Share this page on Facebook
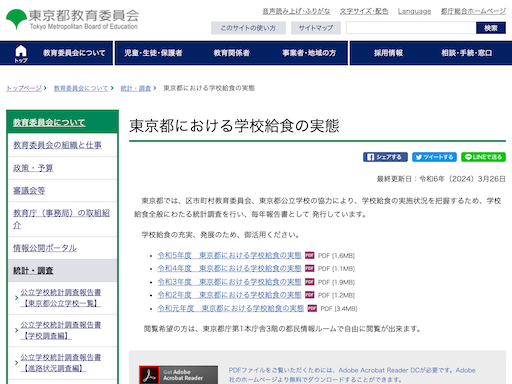The height and width of the screenshot is (384, 512). click(385, 157)
